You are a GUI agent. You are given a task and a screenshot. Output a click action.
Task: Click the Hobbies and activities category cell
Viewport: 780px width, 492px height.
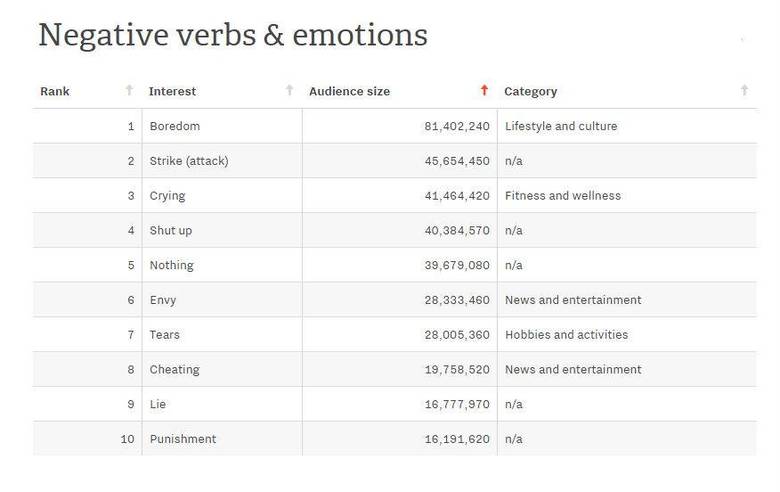pyautogui.click(x=566, y=335)
